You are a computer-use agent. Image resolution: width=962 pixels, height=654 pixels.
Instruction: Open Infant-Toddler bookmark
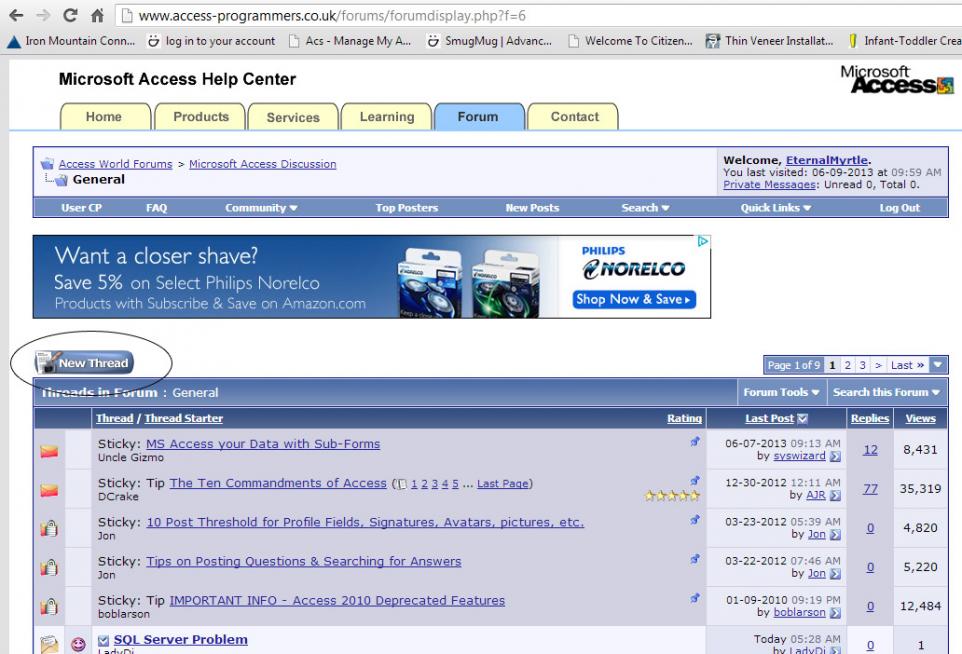pyautogui.click(x=903, y=41)
